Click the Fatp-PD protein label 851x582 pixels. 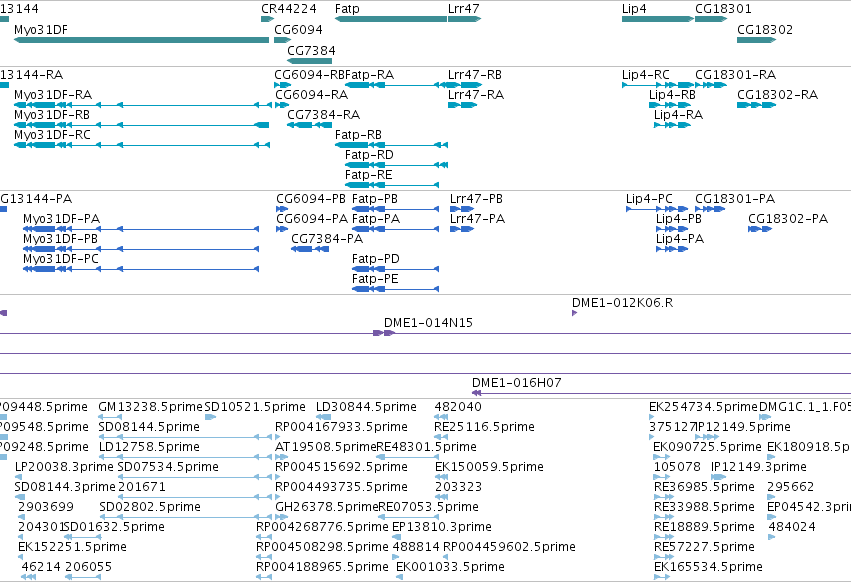point(376,259)
